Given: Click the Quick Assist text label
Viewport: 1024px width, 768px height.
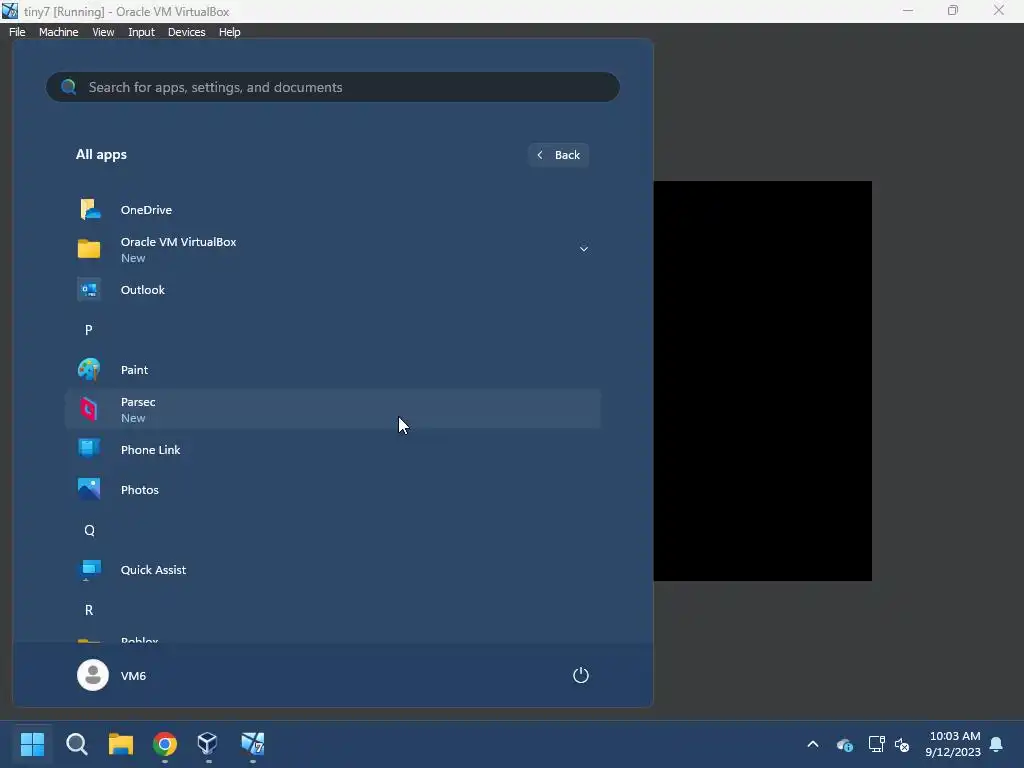Looking at the screenshot, I should coord(153,569).
